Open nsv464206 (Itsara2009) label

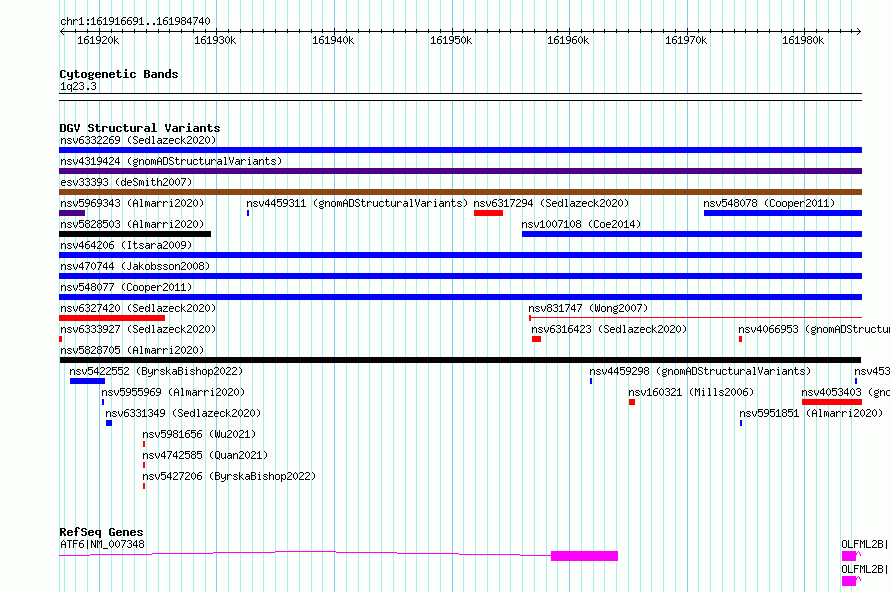[x=126, y=245]
